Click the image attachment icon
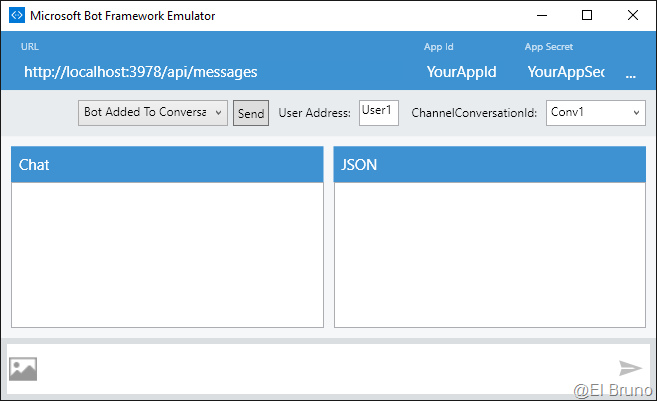 (23, 369)
